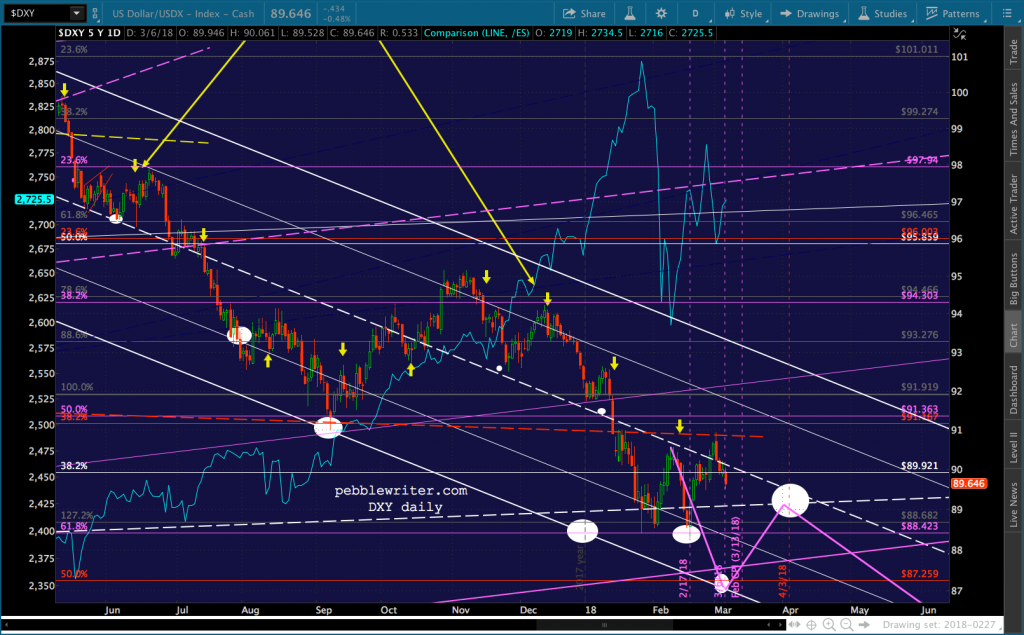Click the Patterns button

tap(952, 13)
